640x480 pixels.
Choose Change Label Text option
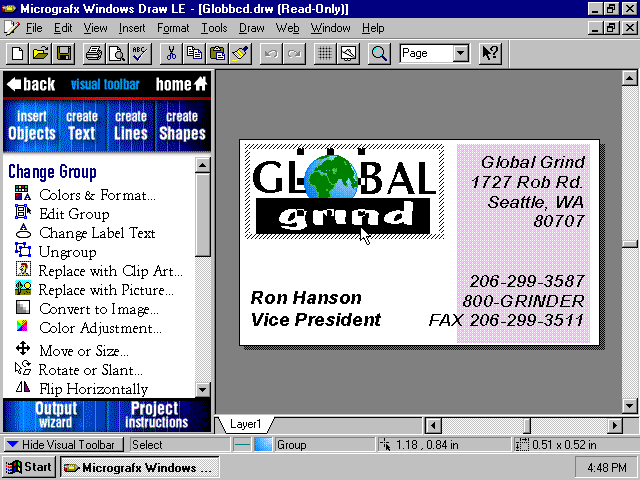[x=85, y=233]
